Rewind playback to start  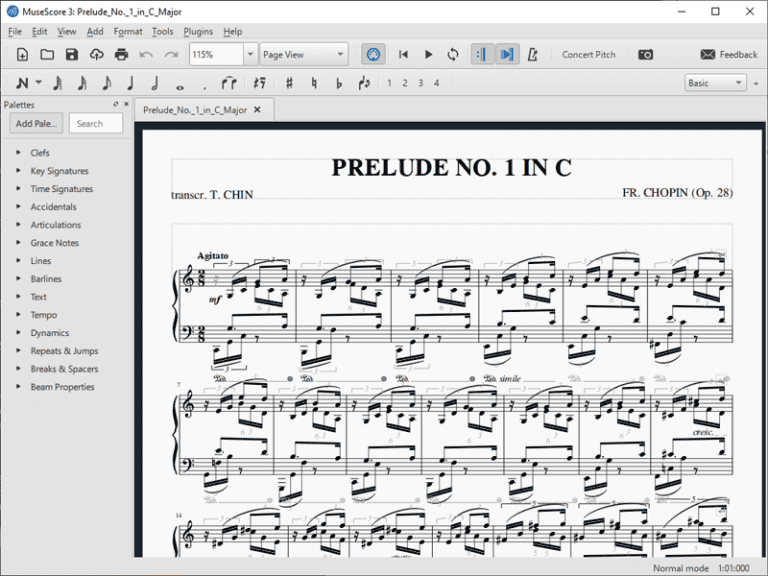pos(403,54)
